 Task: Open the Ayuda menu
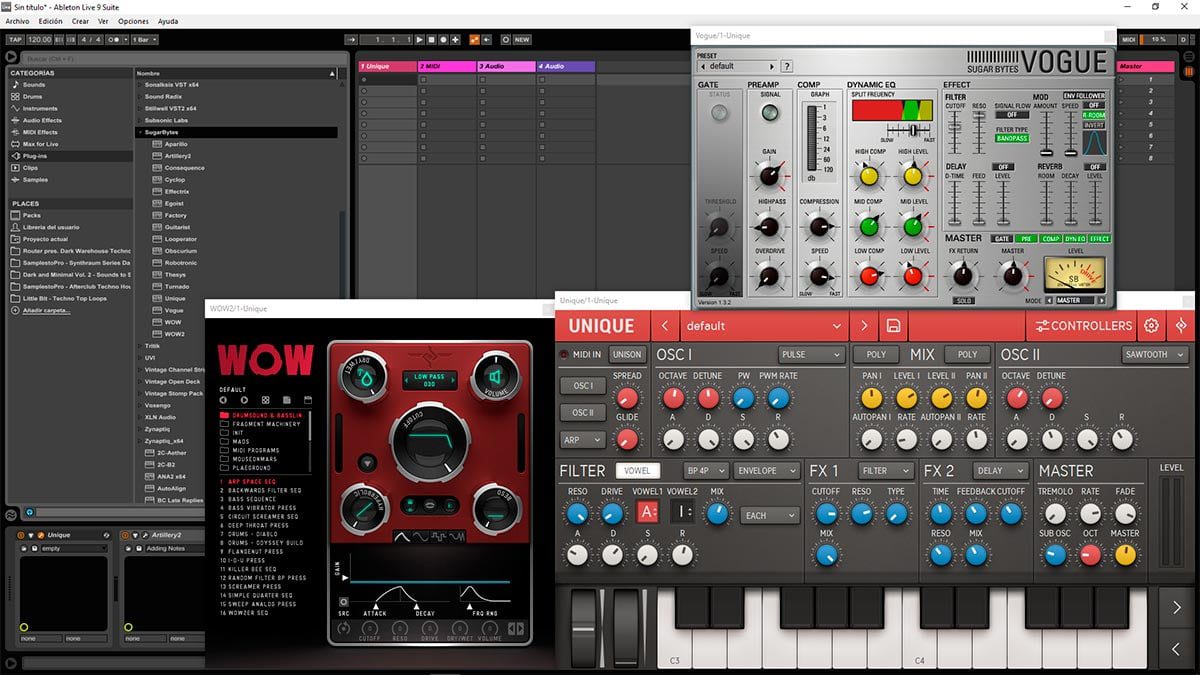click(168, 21)
